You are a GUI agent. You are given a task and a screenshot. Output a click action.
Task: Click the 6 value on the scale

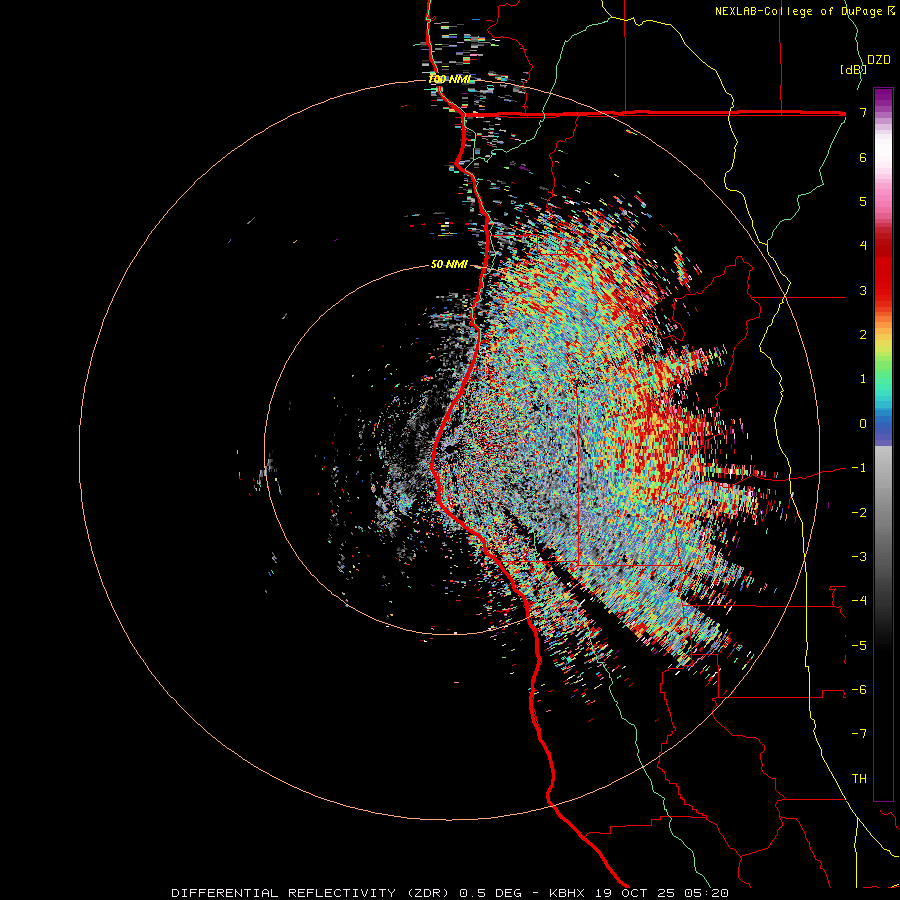click(x=863, y=157)
